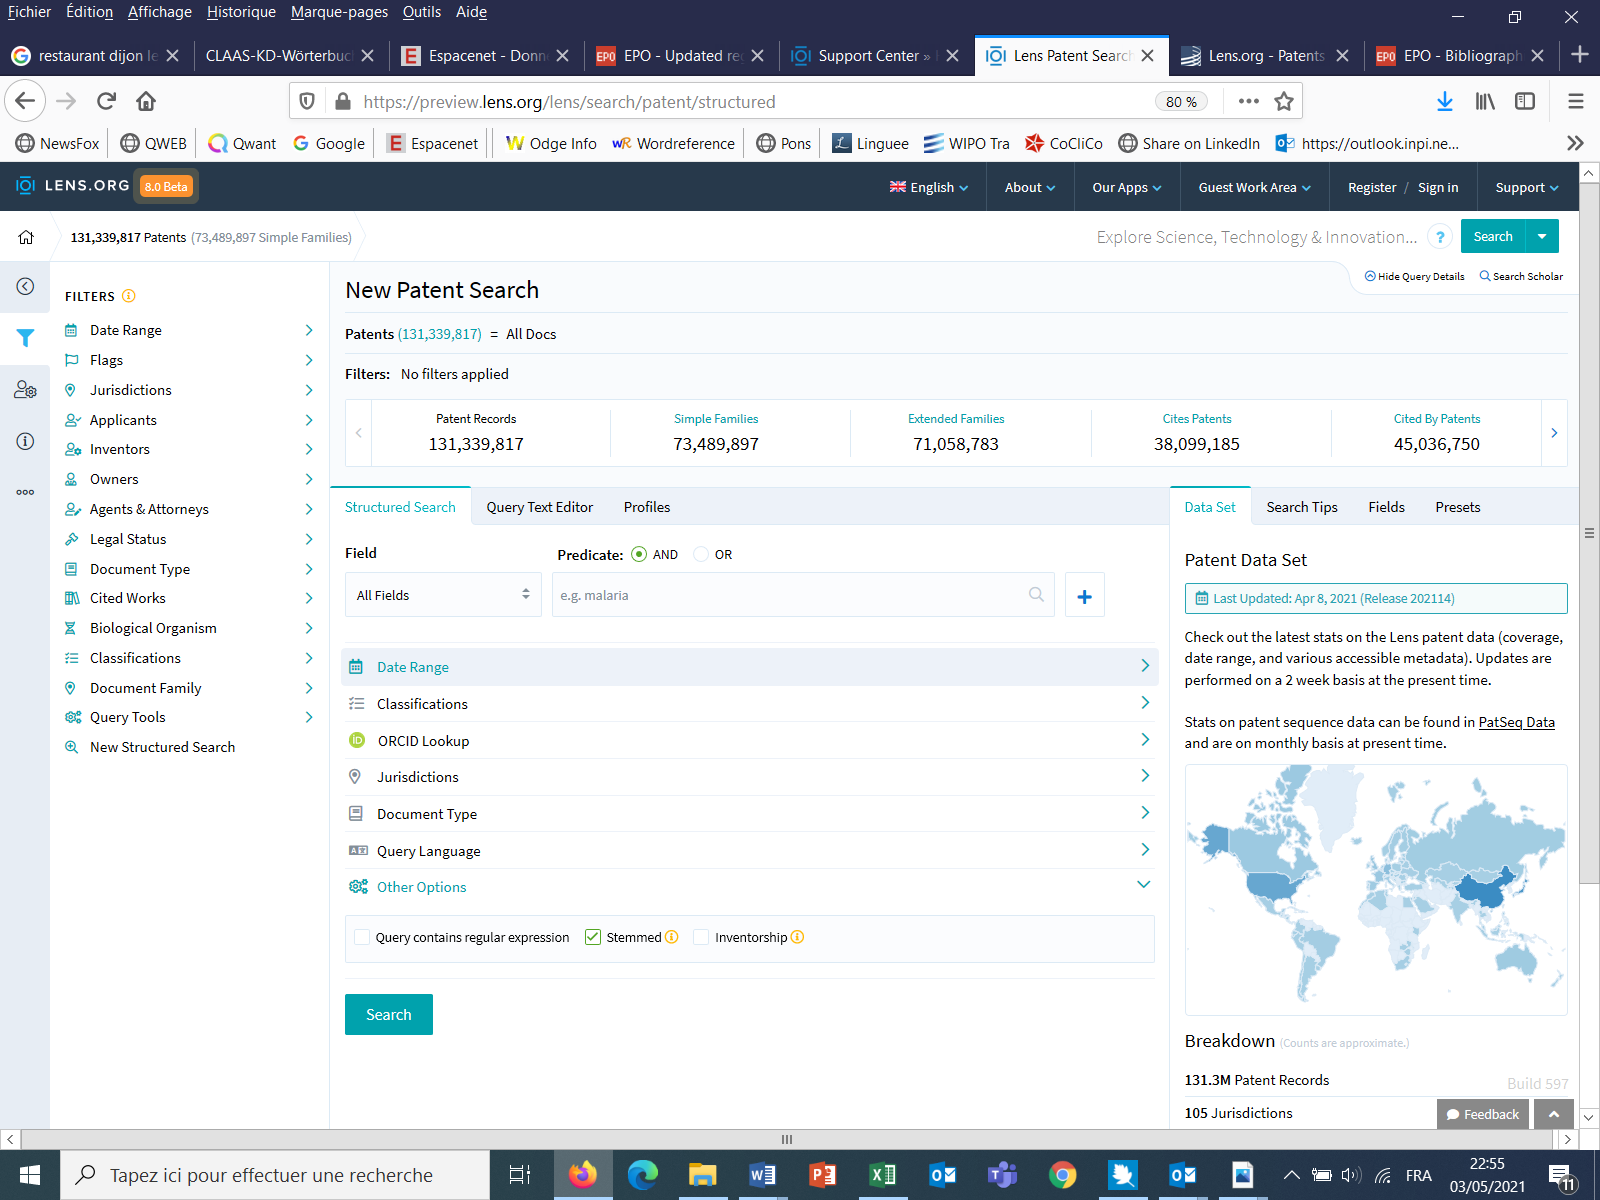Viewport: 1600px width, 1200px height.
Task: Open the PatSeq Data link
Action: click(x=1516, y=722)
